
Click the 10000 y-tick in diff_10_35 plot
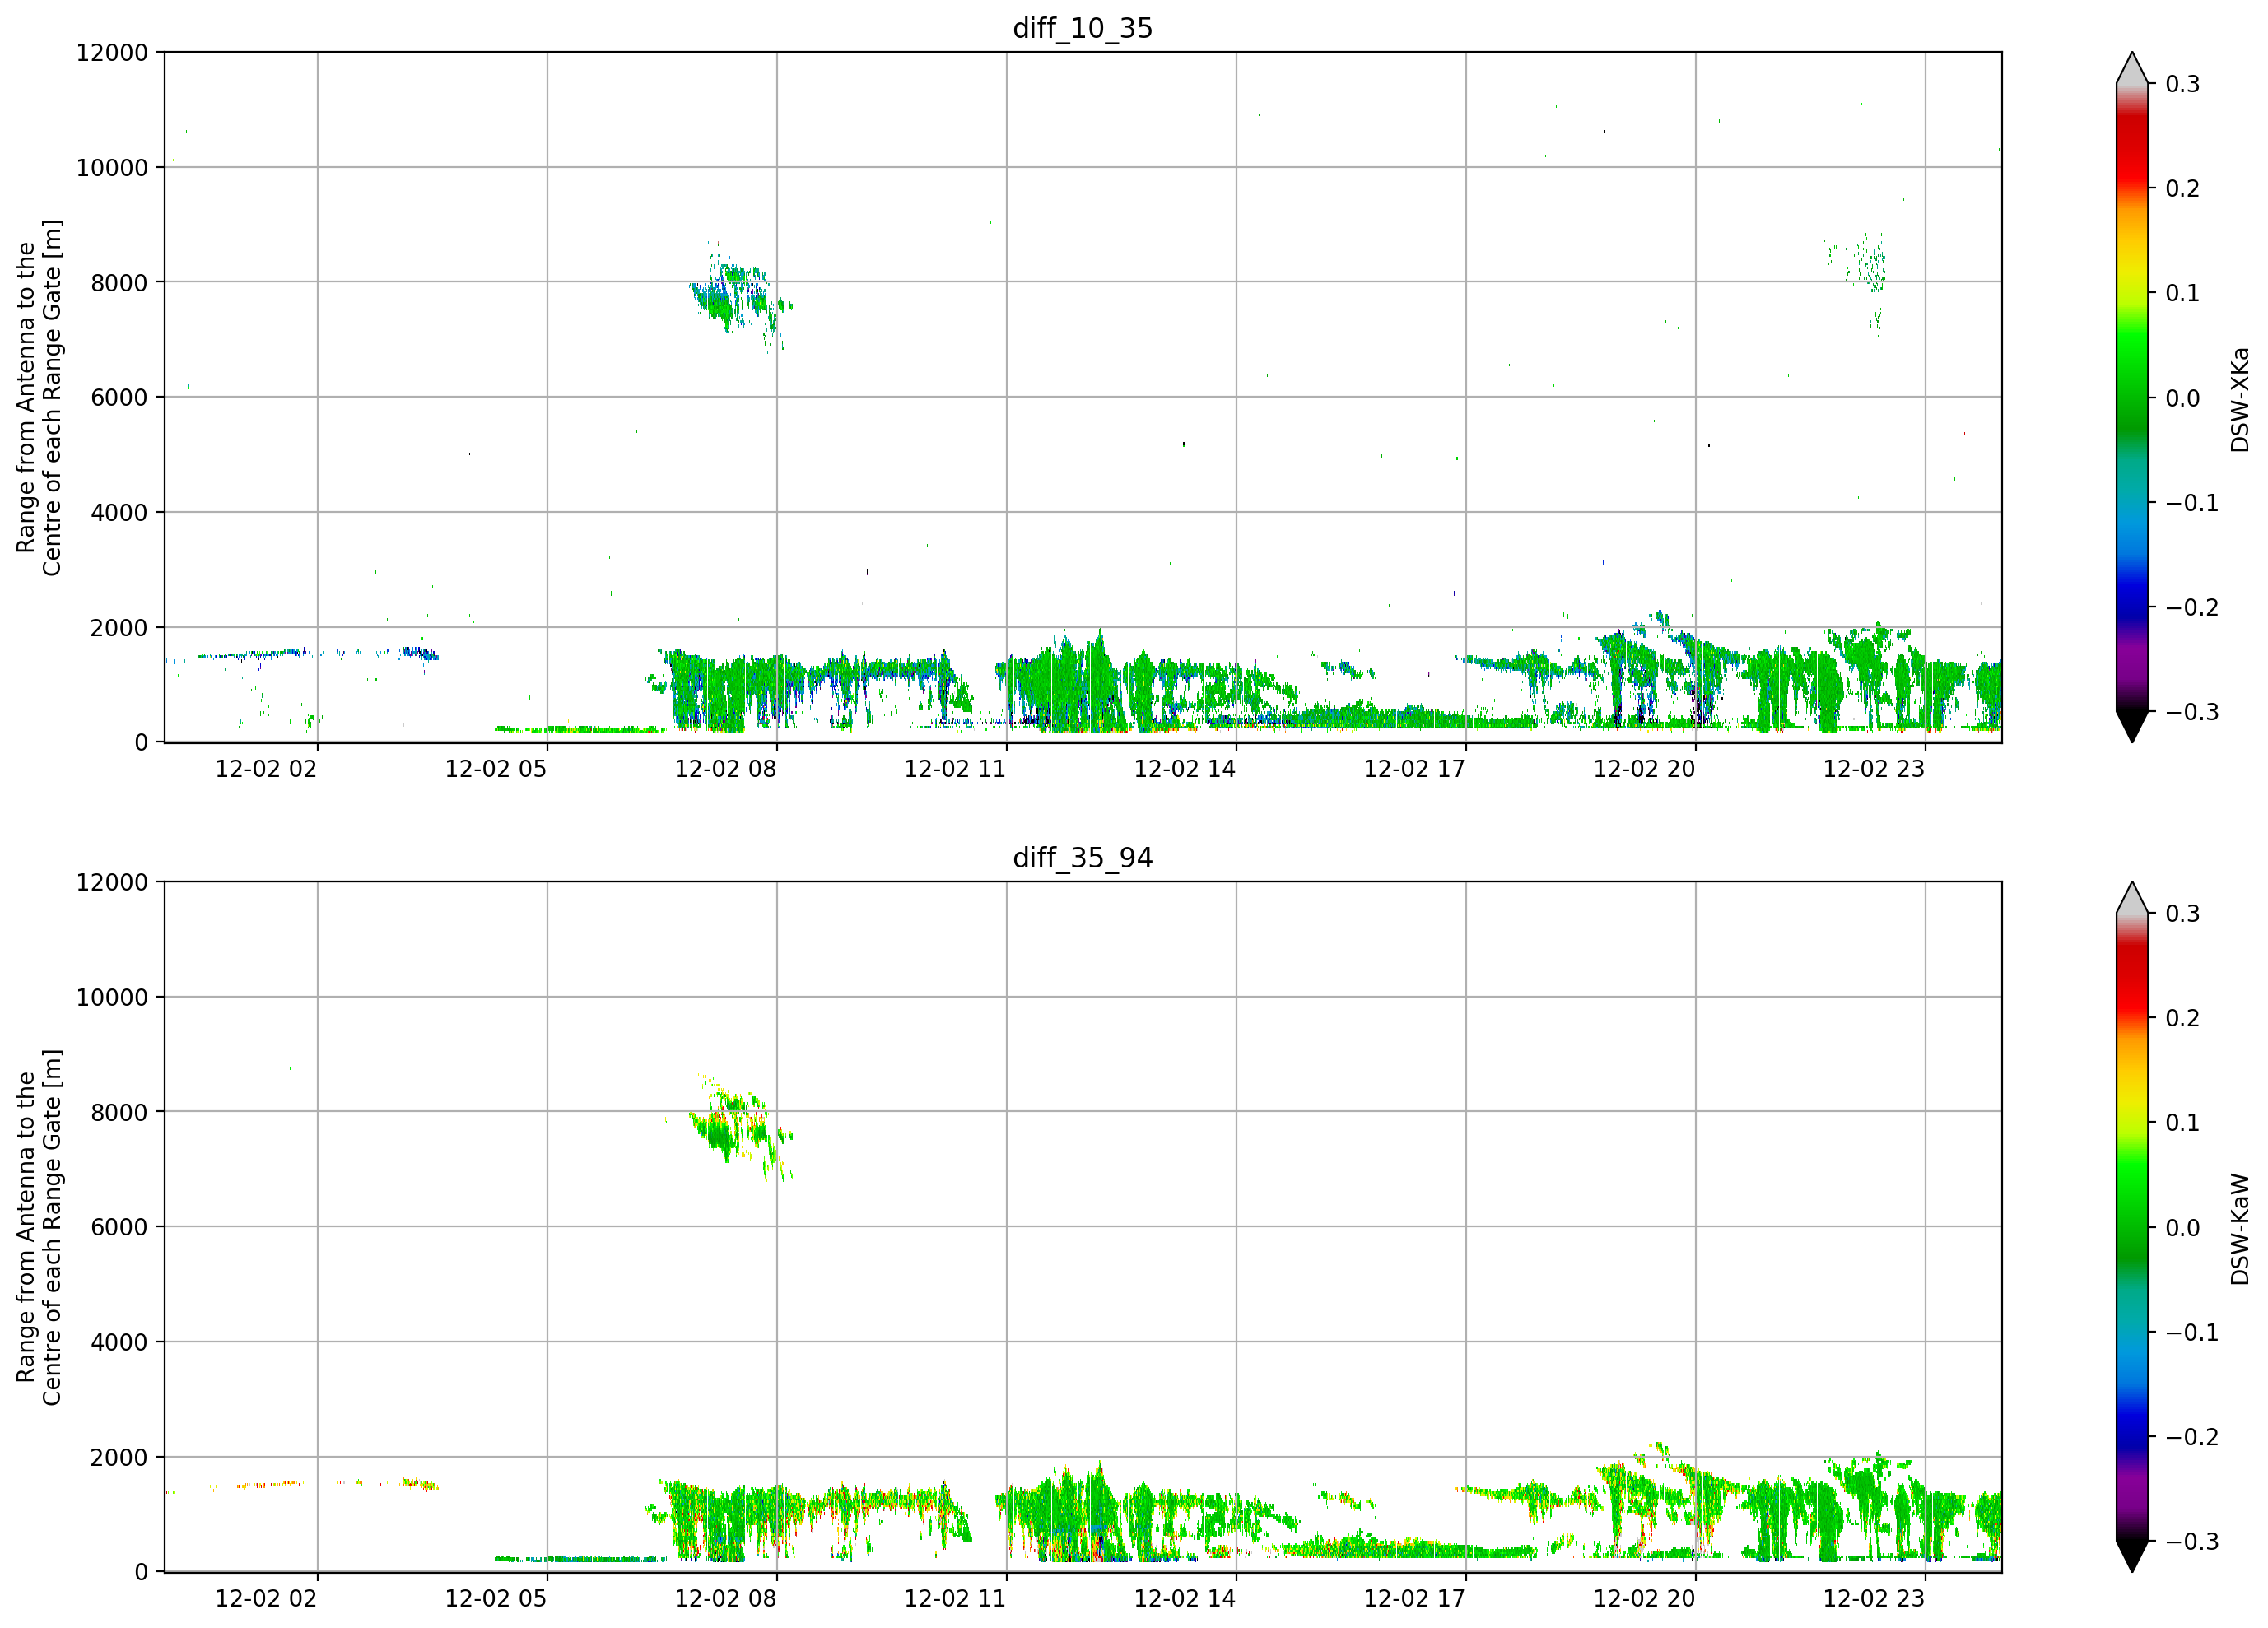pyautogui.click(x=112, y=167)
